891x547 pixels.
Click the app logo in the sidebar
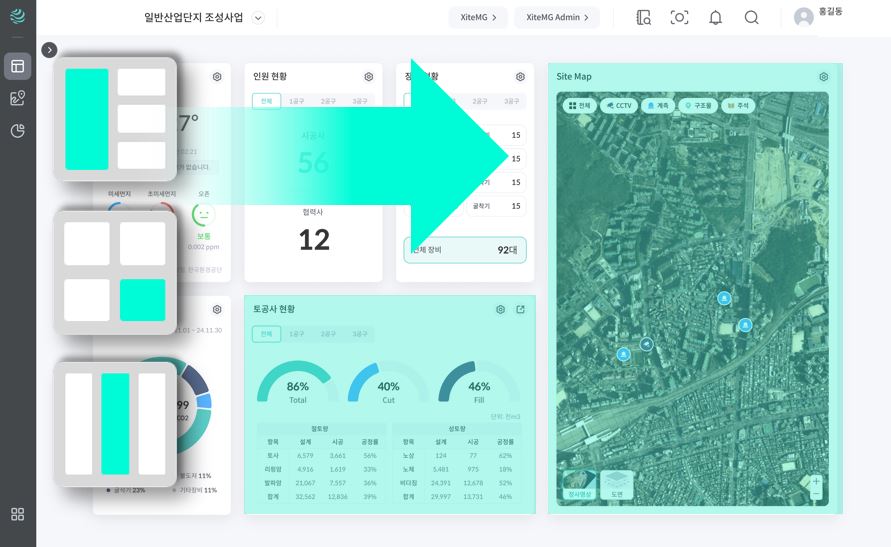pos(18,16)
